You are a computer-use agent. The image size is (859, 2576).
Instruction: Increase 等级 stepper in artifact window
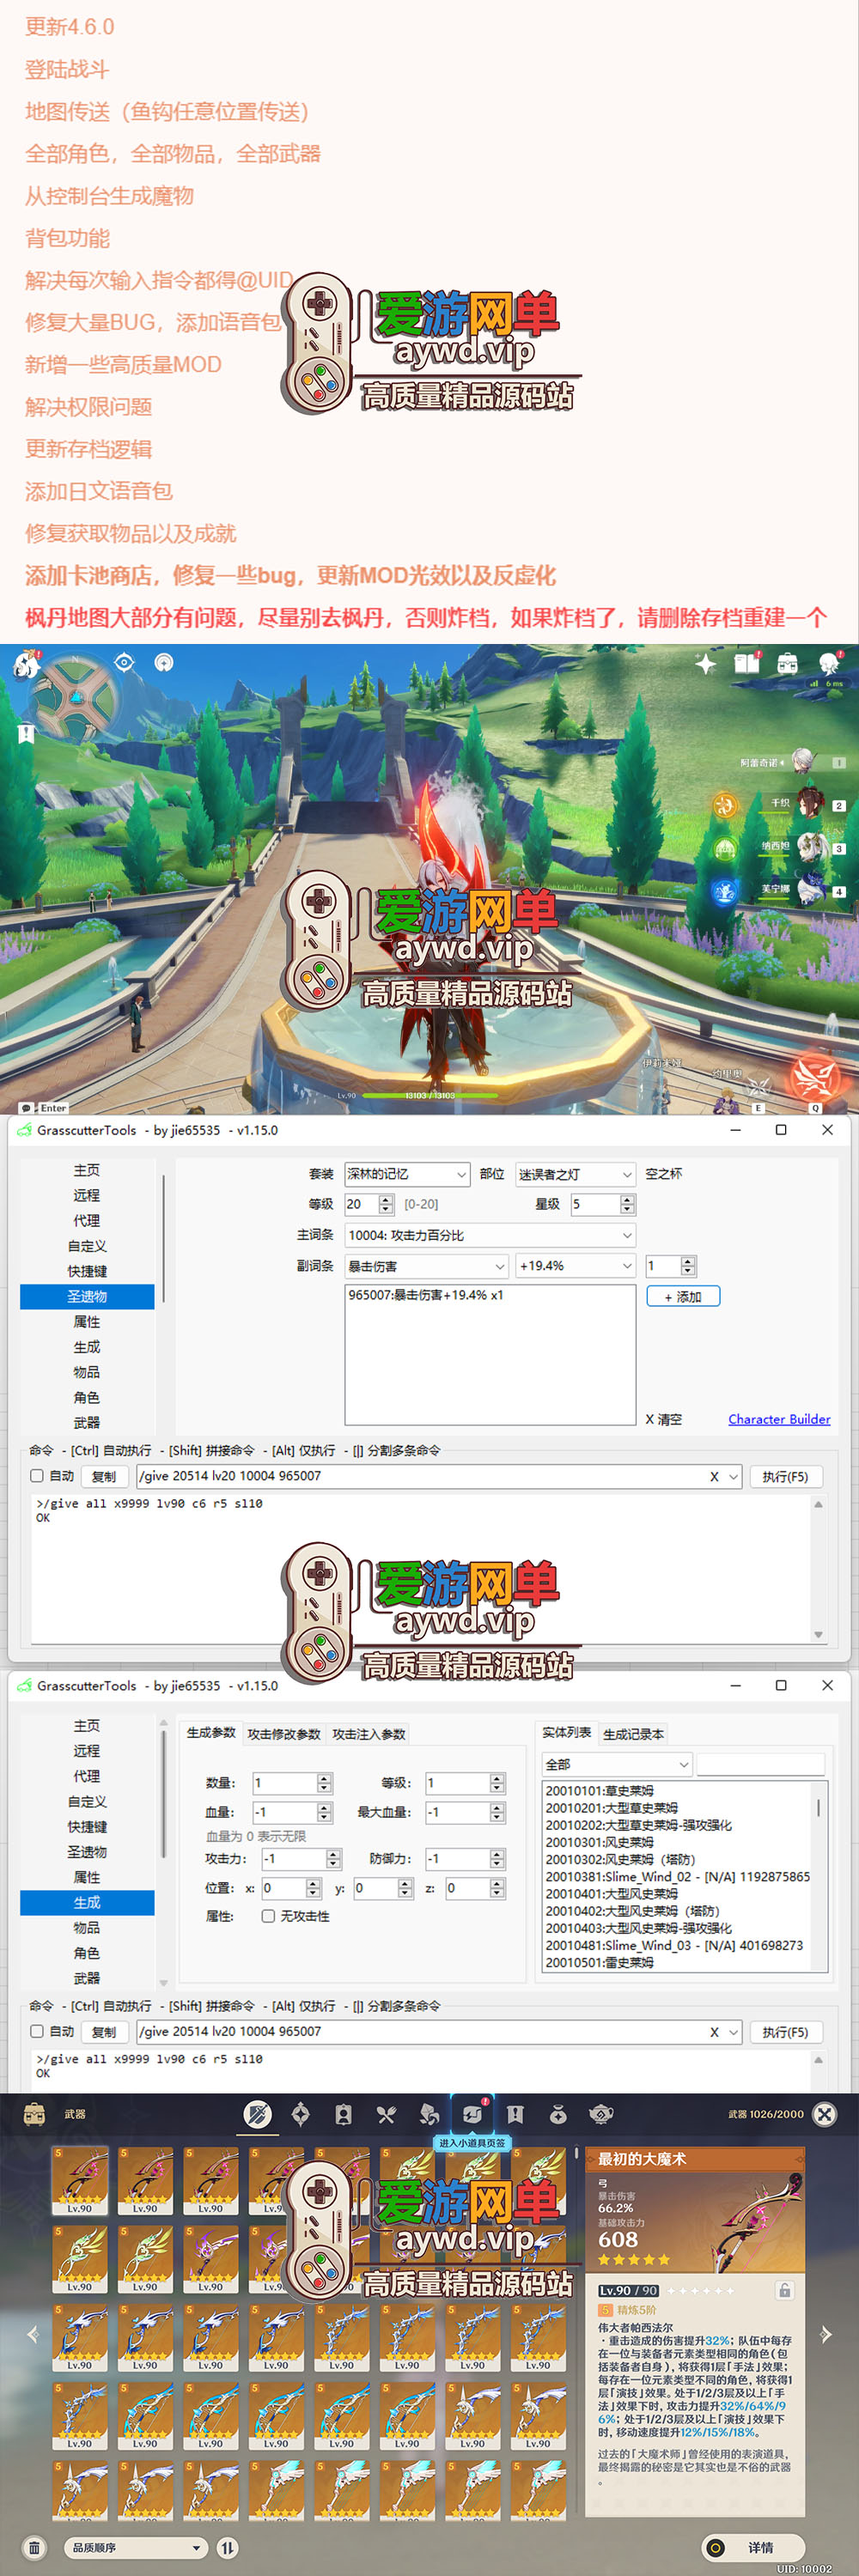pyautogui.click(x=386, y=1199)
